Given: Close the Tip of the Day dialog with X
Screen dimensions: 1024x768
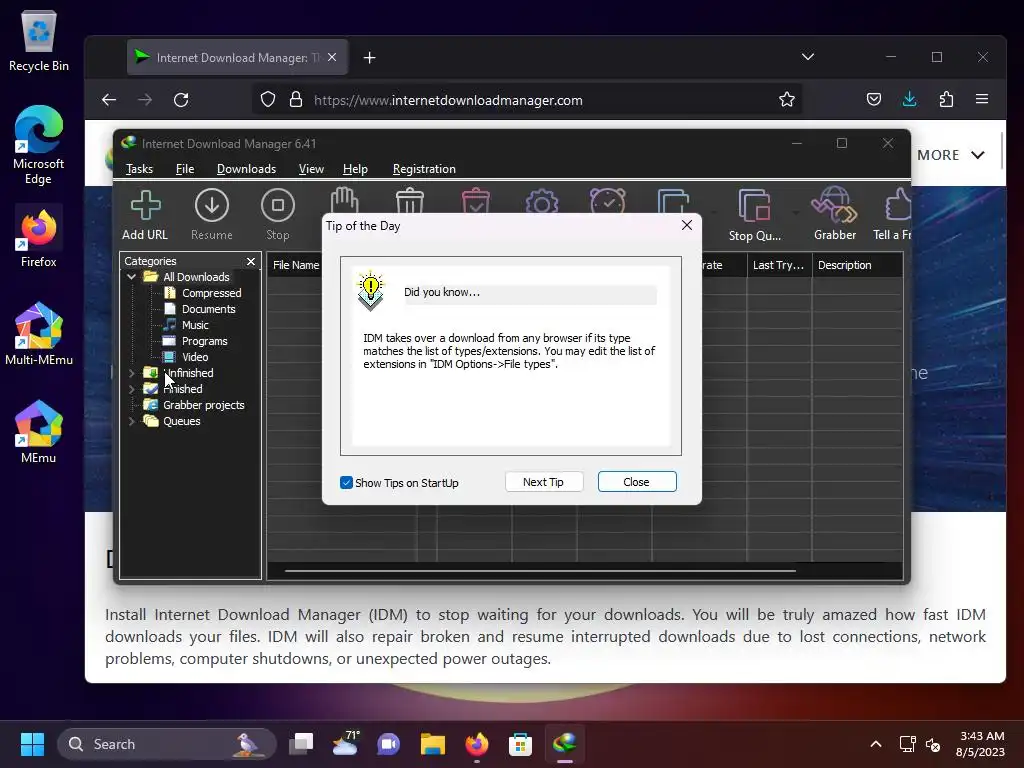Looking at the screenshot, I should pos(686,225).
